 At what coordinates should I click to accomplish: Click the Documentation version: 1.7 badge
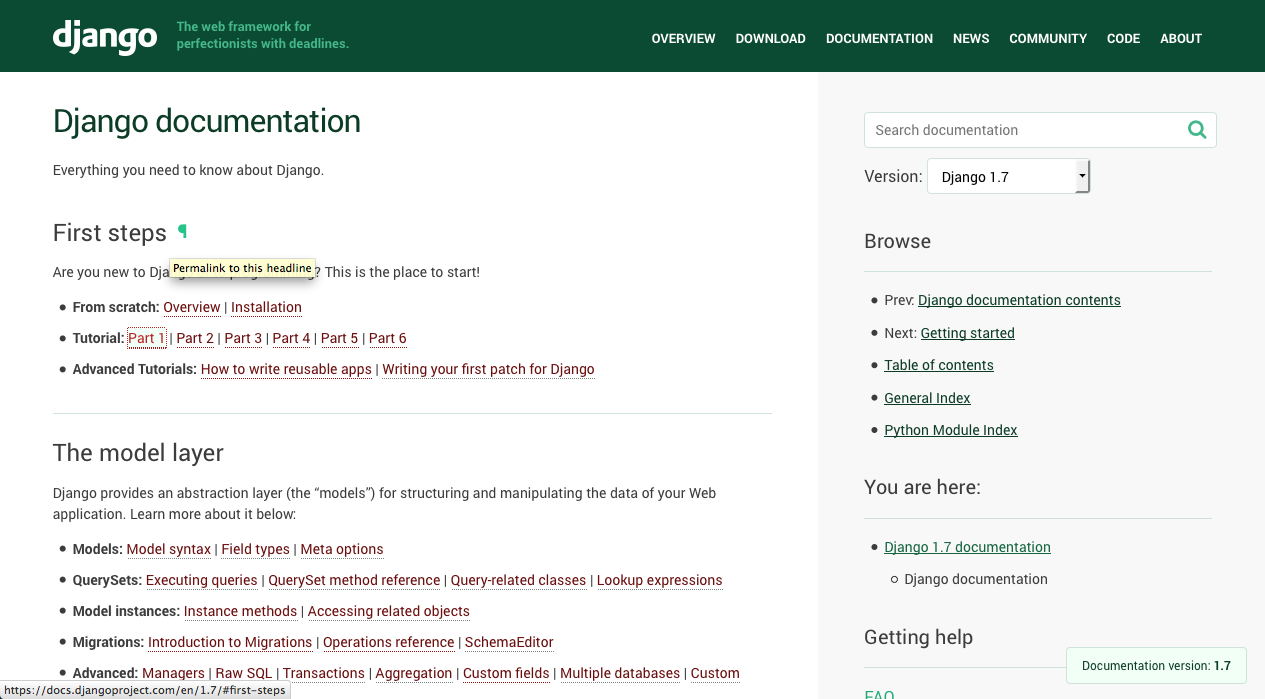click(1156, 665)
